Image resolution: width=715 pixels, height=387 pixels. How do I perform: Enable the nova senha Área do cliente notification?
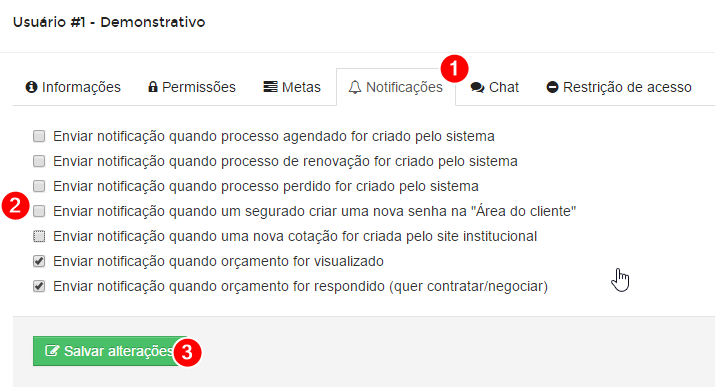(x=39, y=212)
